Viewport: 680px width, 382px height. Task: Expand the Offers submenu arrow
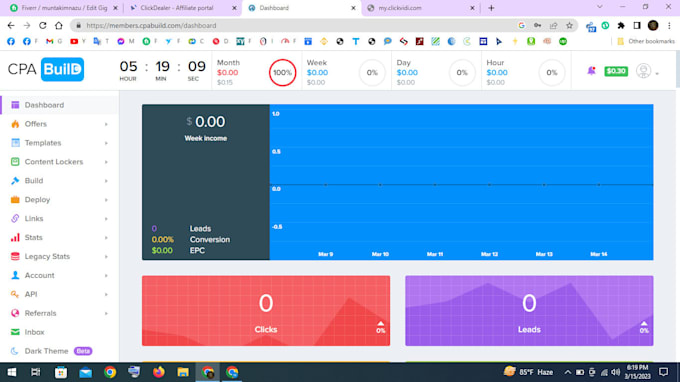pos(106,124)
